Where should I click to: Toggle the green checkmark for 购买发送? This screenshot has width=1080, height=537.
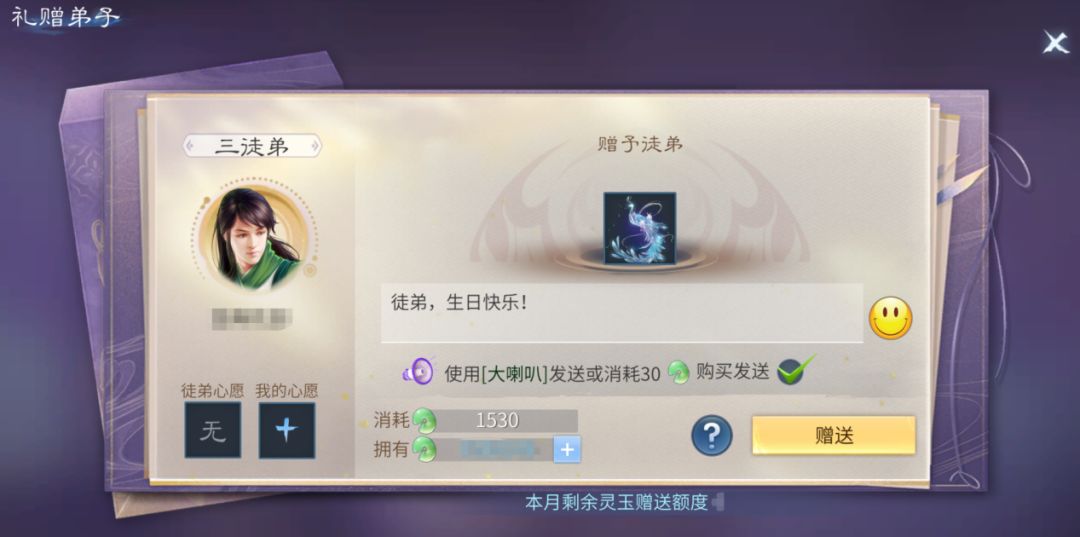point(794,370)
